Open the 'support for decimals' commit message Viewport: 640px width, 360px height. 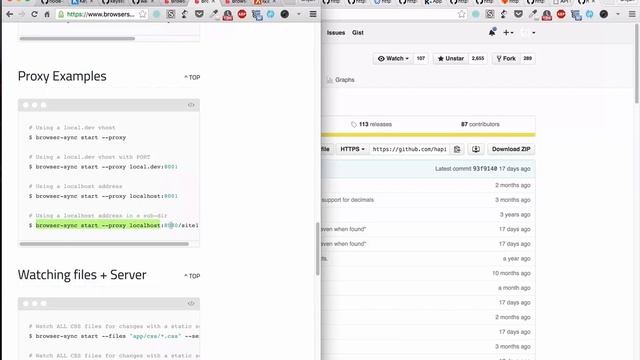(x=348, y=200)
